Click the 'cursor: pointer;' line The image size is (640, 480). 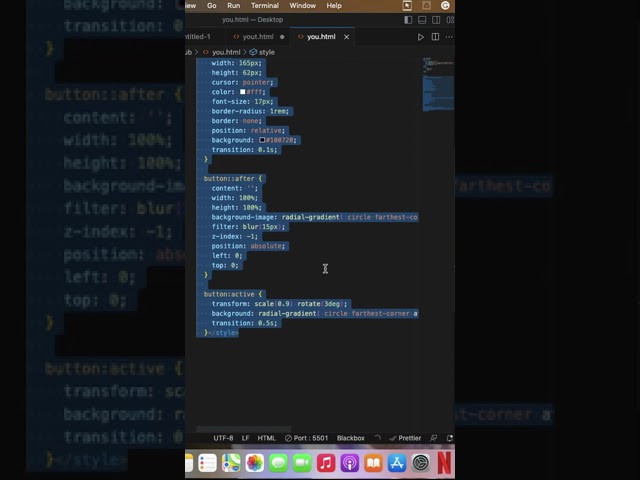pos(242,82)
